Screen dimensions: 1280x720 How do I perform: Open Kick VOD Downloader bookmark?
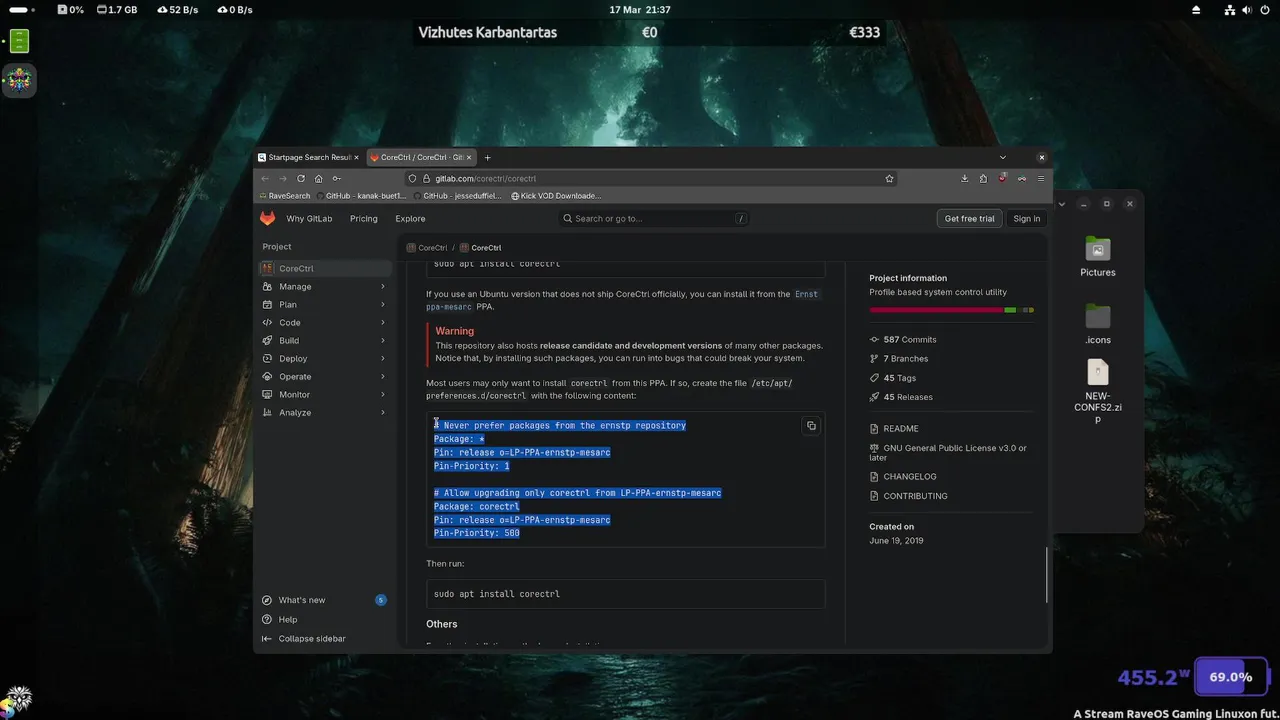pos(556,196)
